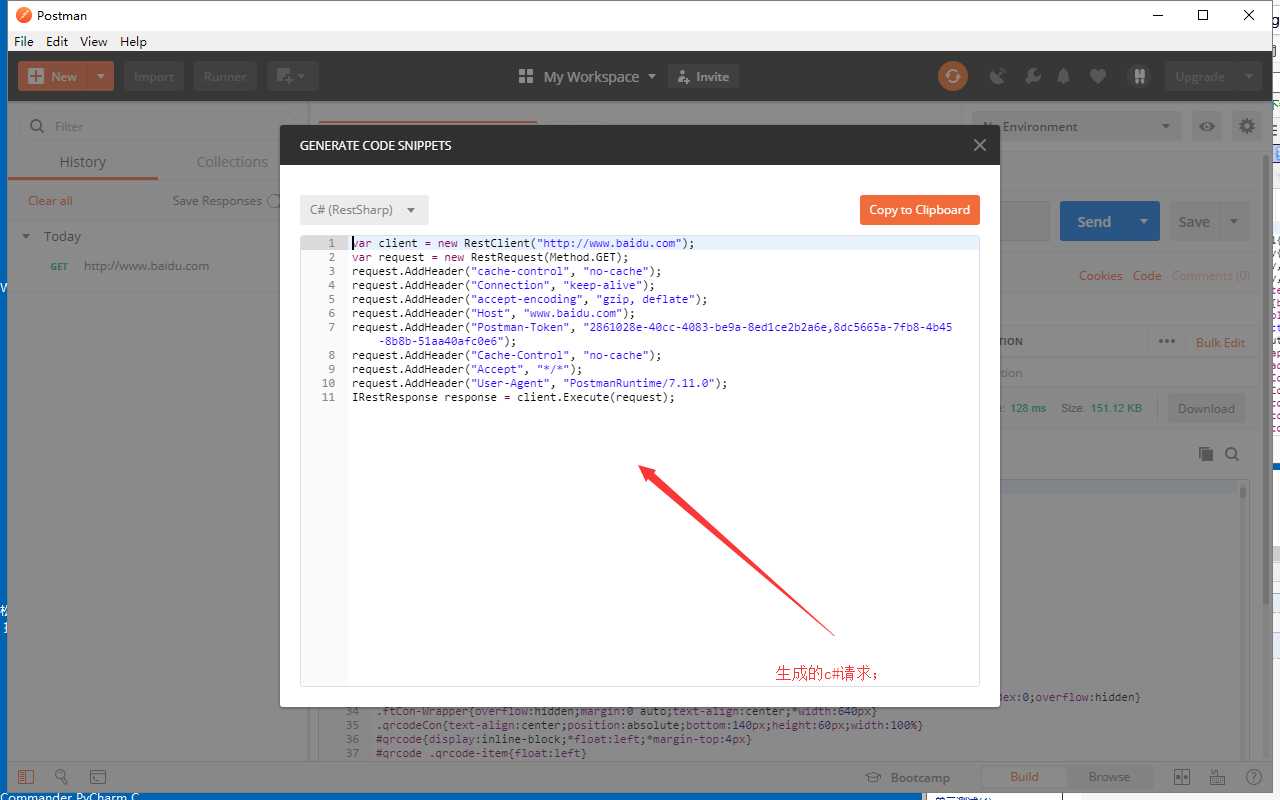Open the My Workspace dropdown
1280x800 pixels.
(588, 76)
